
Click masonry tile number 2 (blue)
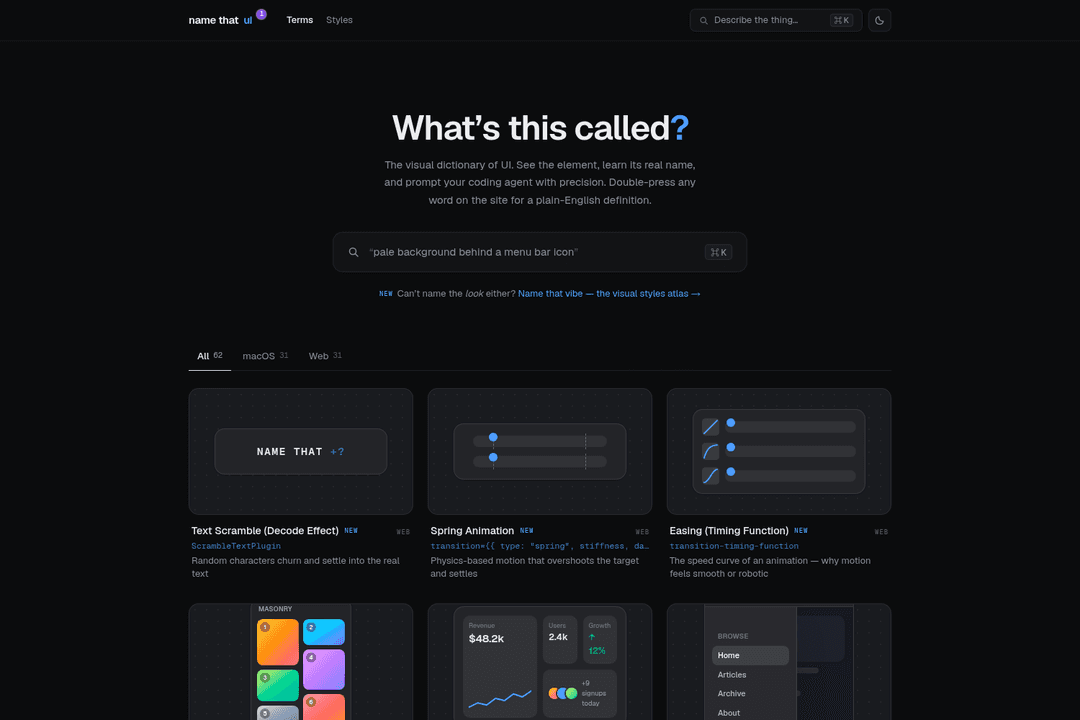point(324,632)
